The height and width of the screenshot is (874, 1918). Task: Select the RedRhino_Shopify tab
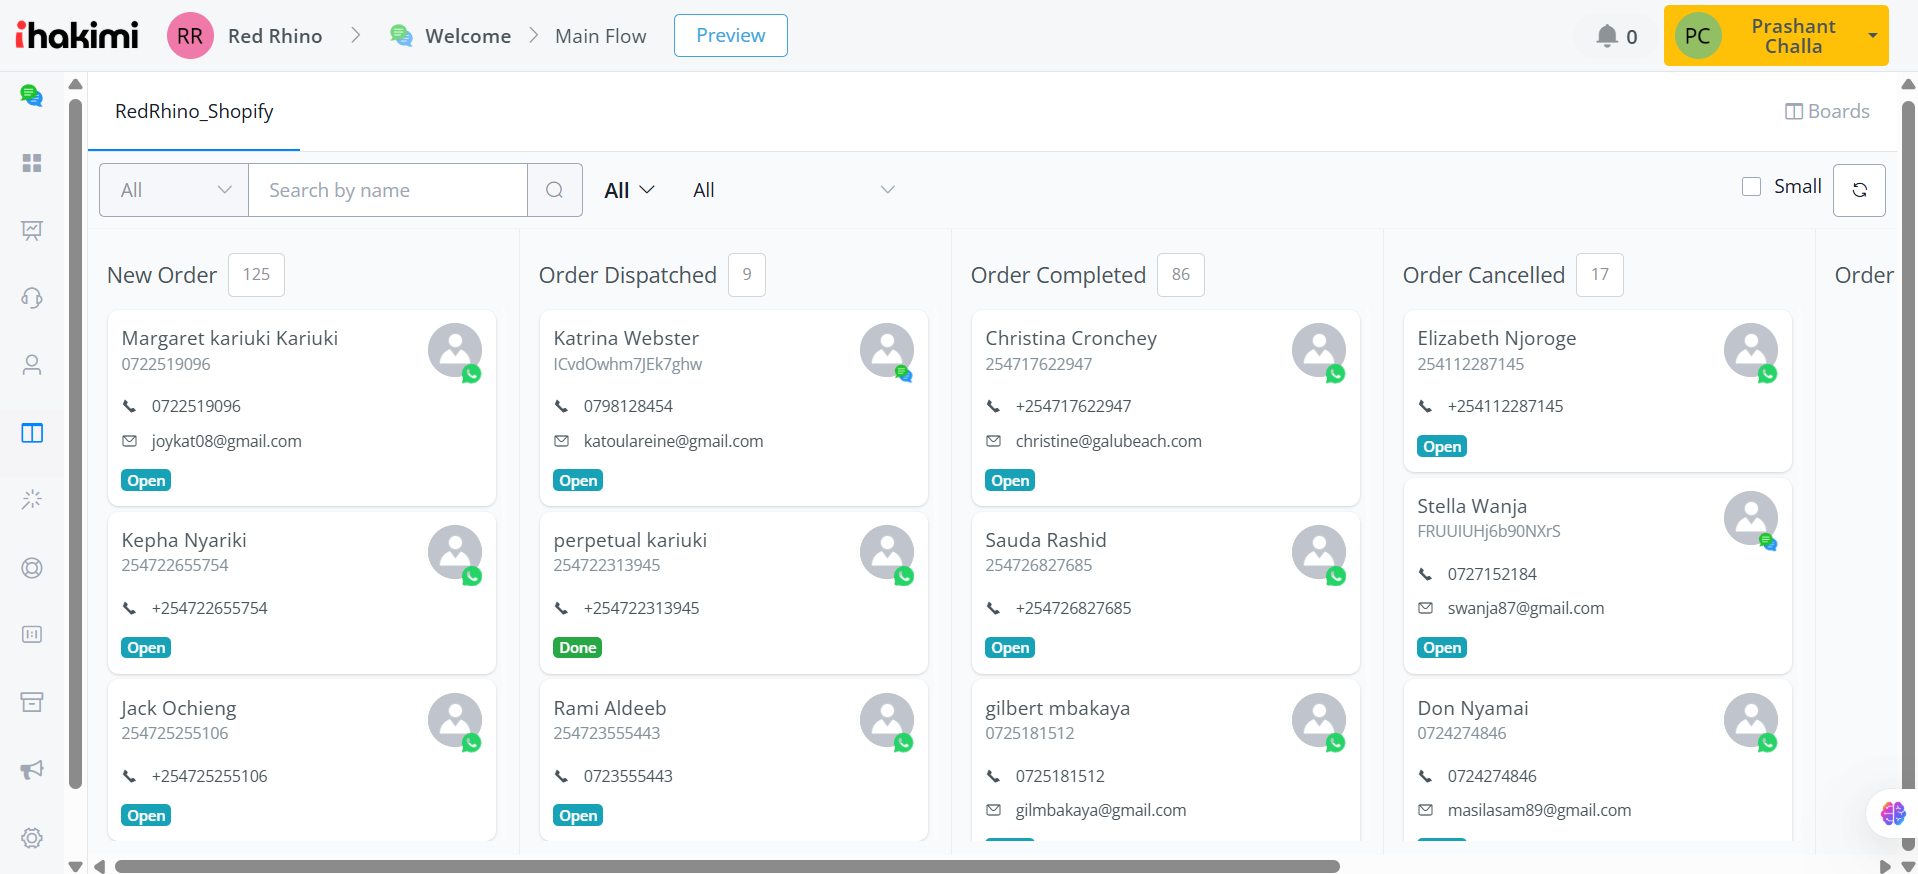click(194, 111)
